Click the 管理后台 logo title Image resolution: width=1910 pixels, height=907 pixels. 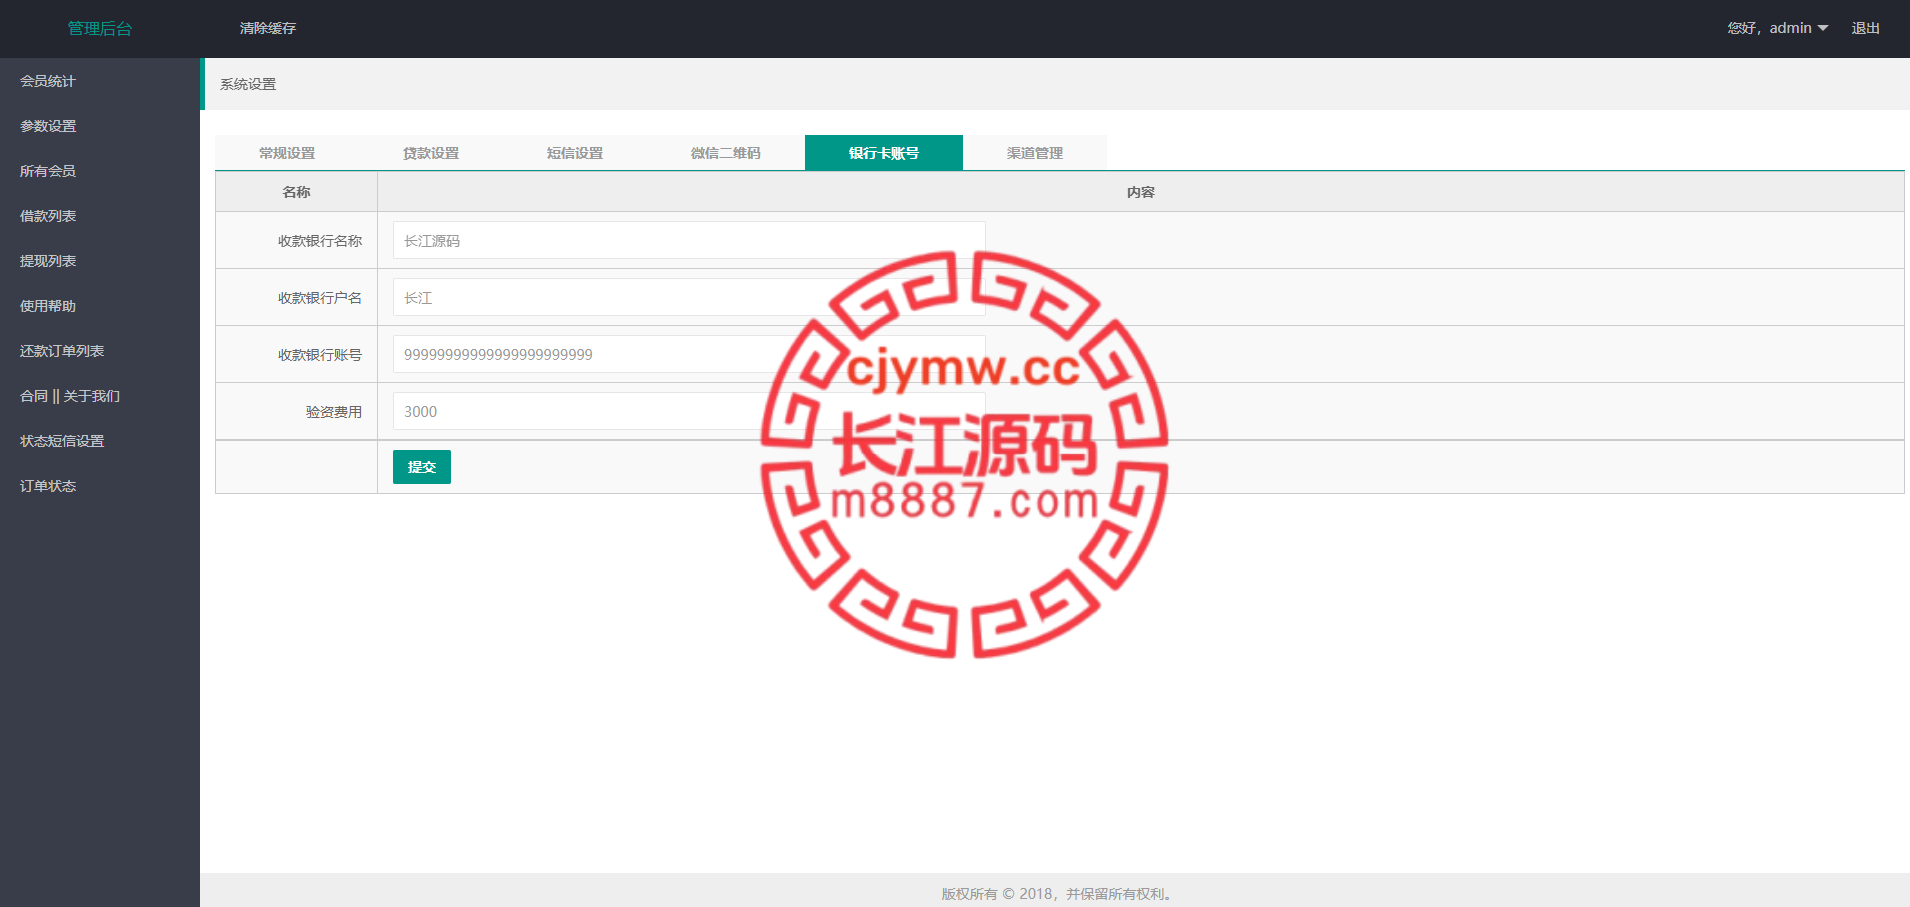(100, 28)
